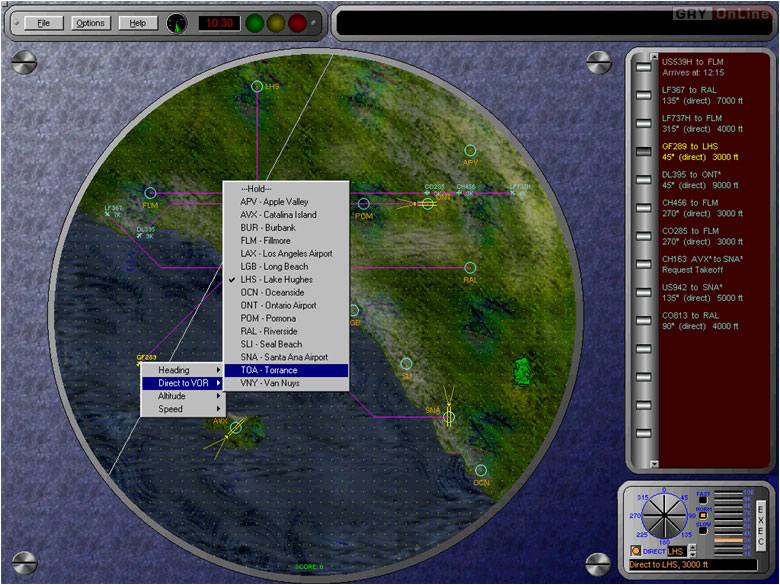Click the red status light
780x585 pixels.
click(x=297, y=23)
